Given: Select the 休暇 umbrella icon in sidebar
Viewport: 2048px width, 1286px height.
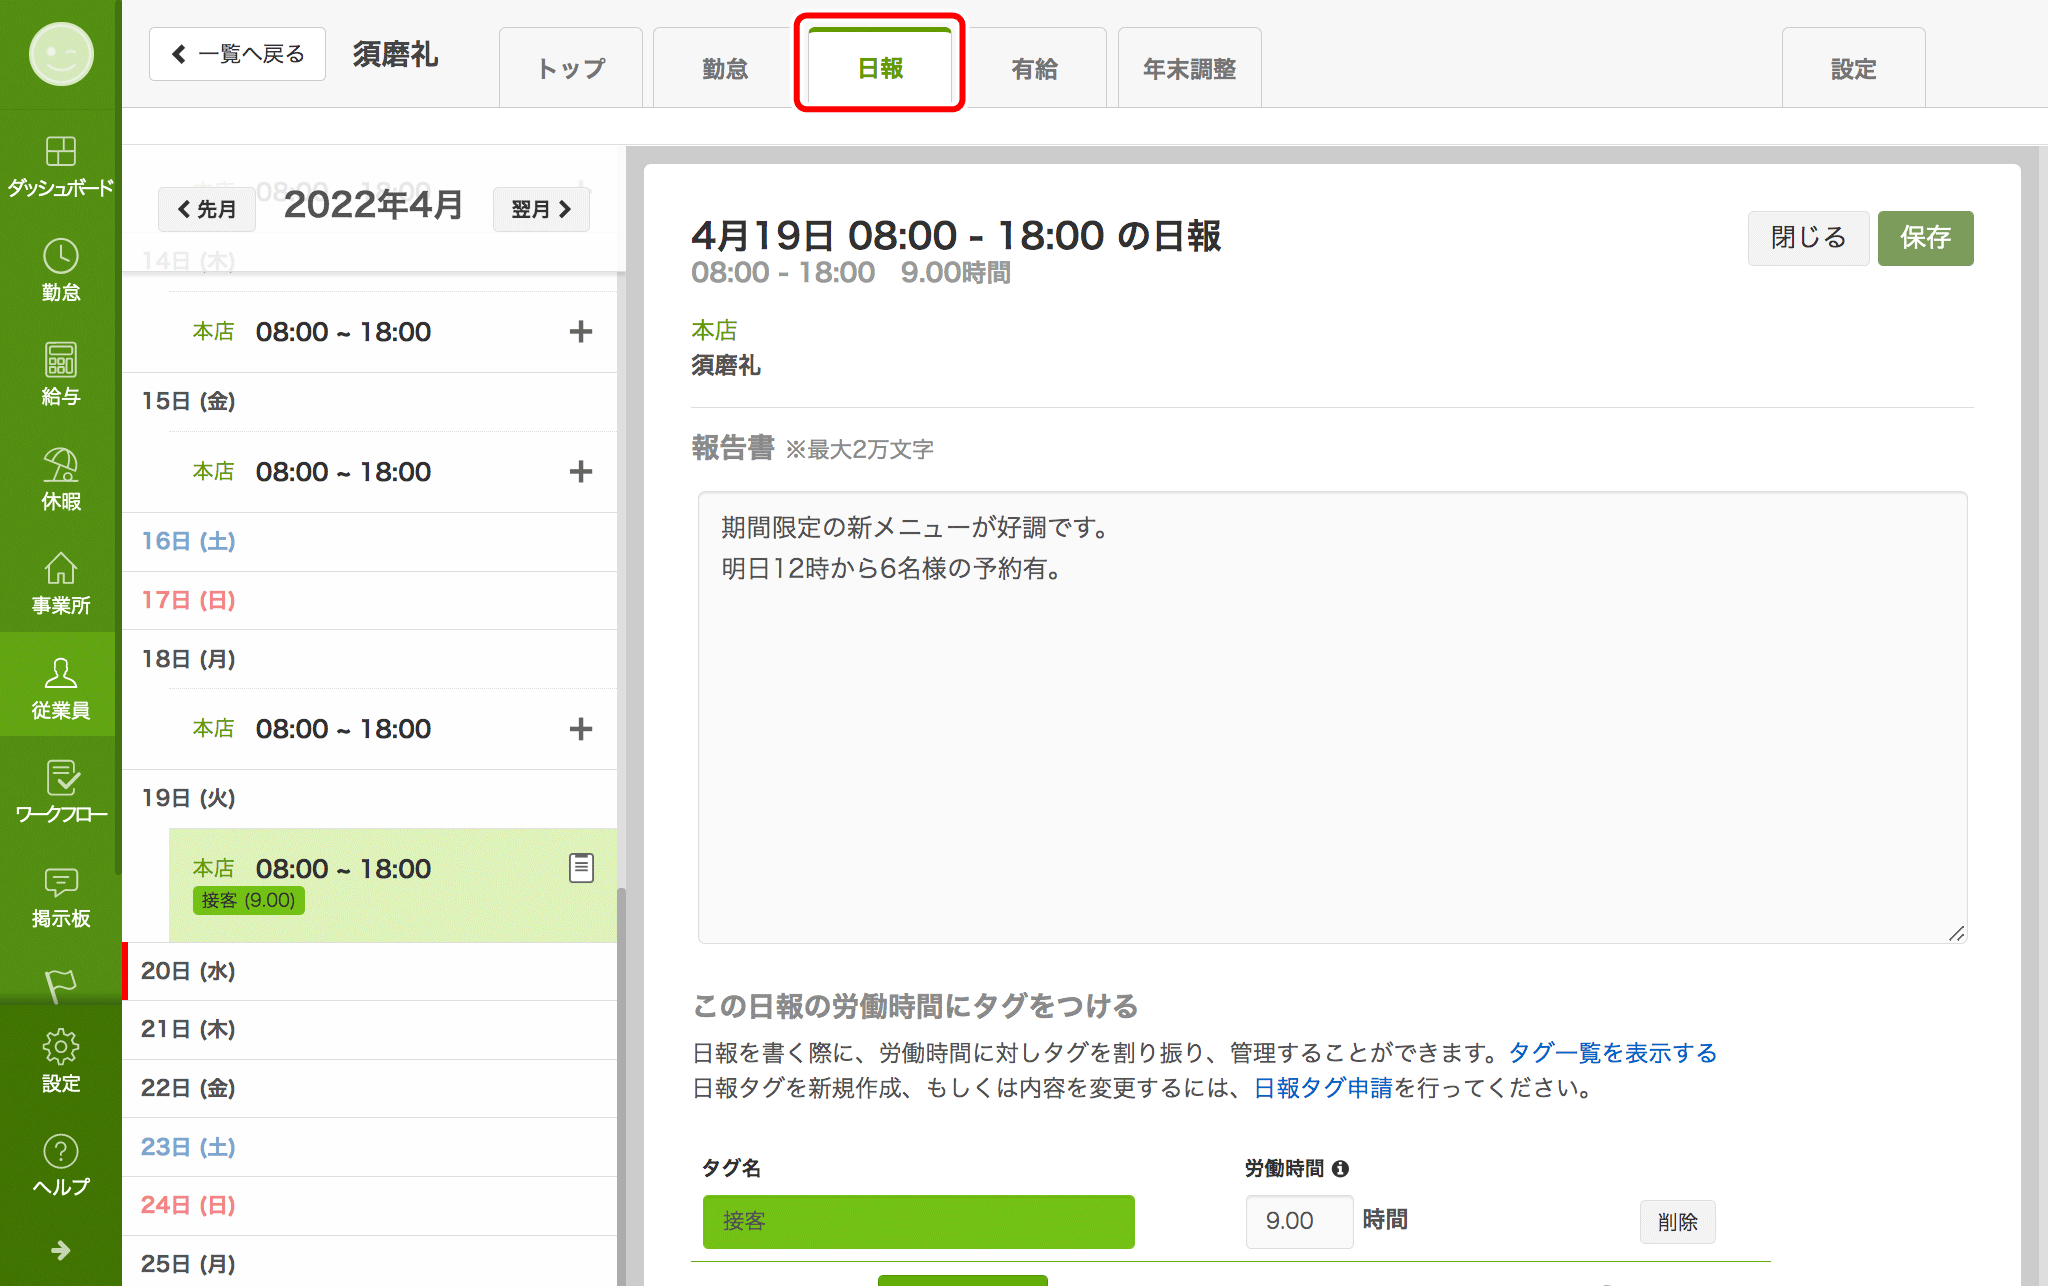Looking at the screenshot, I should pyautogui.click(x=60, y=470).
